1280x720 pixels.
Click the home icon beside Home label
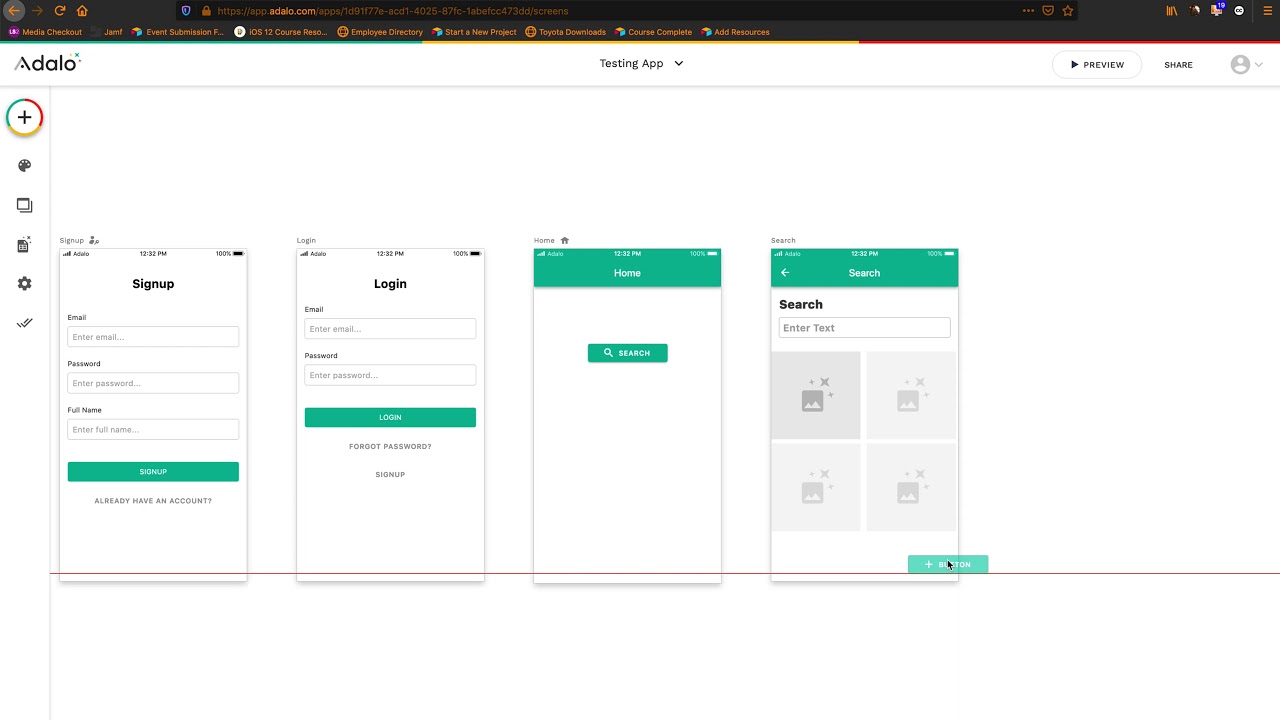pos(564,240)
